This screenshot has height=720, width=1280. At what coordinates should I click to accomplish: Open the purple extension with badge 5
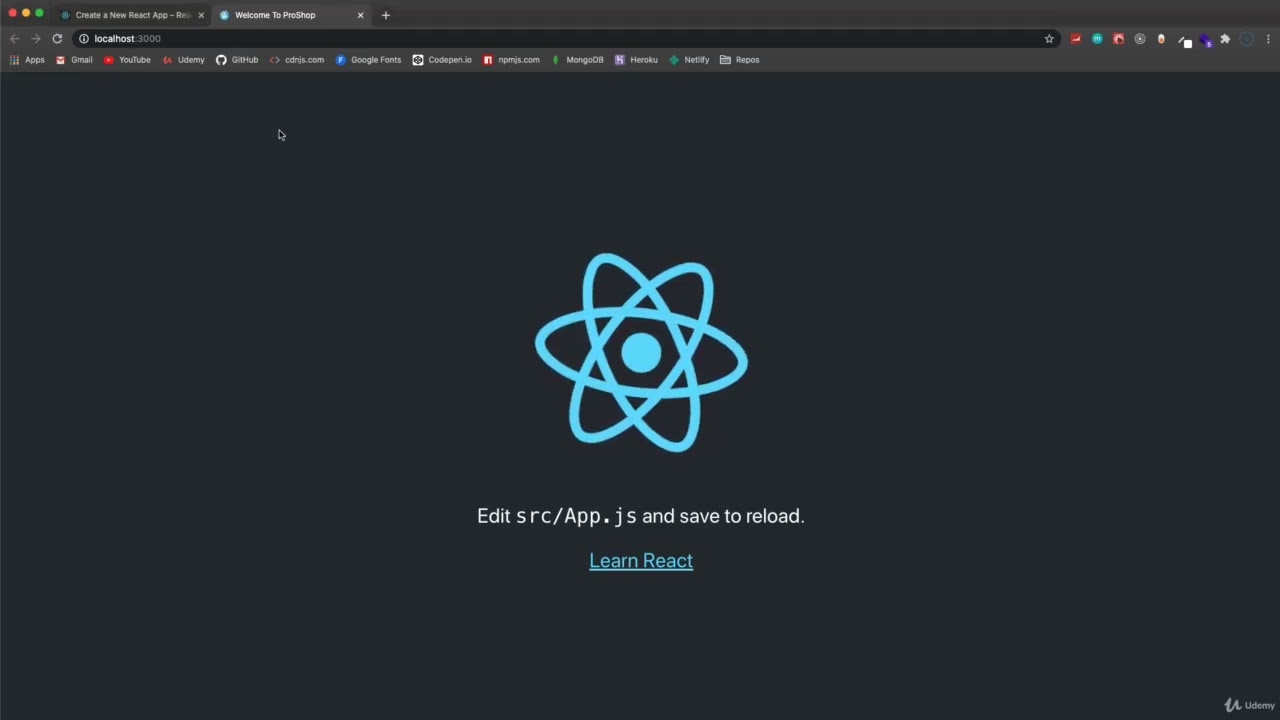(1205, 40)
